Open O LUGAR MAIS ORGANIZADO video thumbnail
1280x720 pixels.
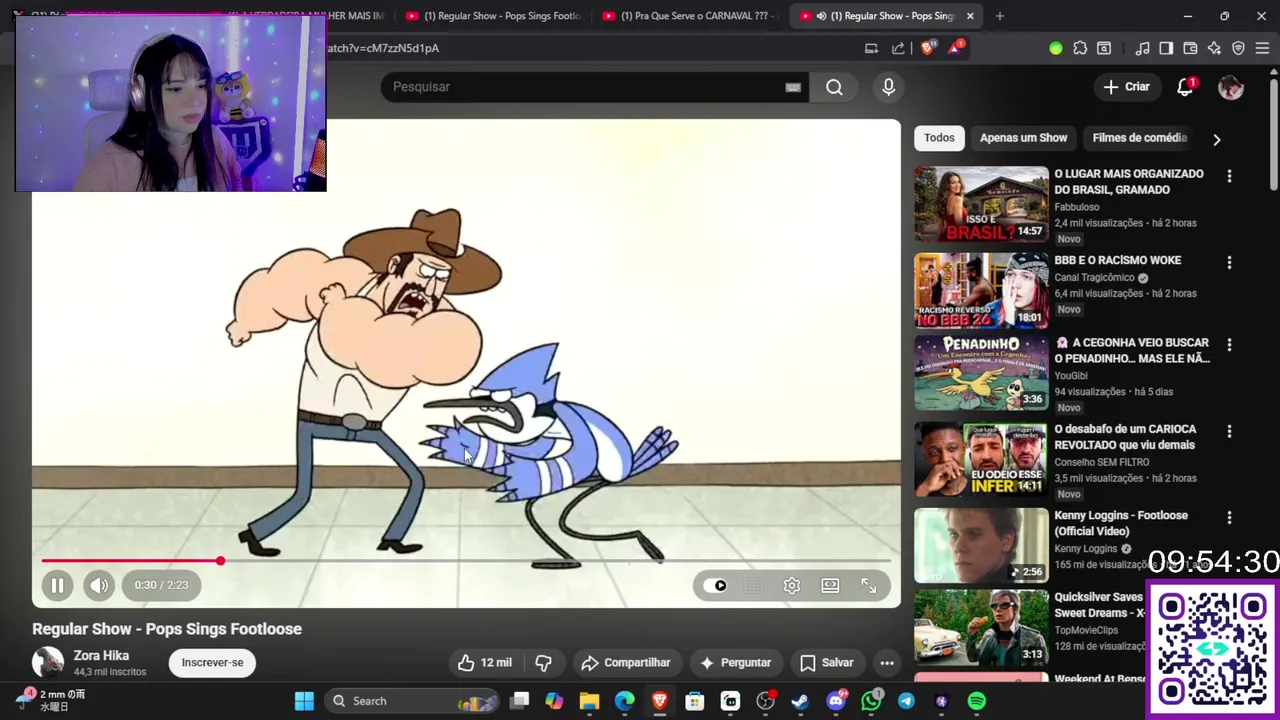981,204
